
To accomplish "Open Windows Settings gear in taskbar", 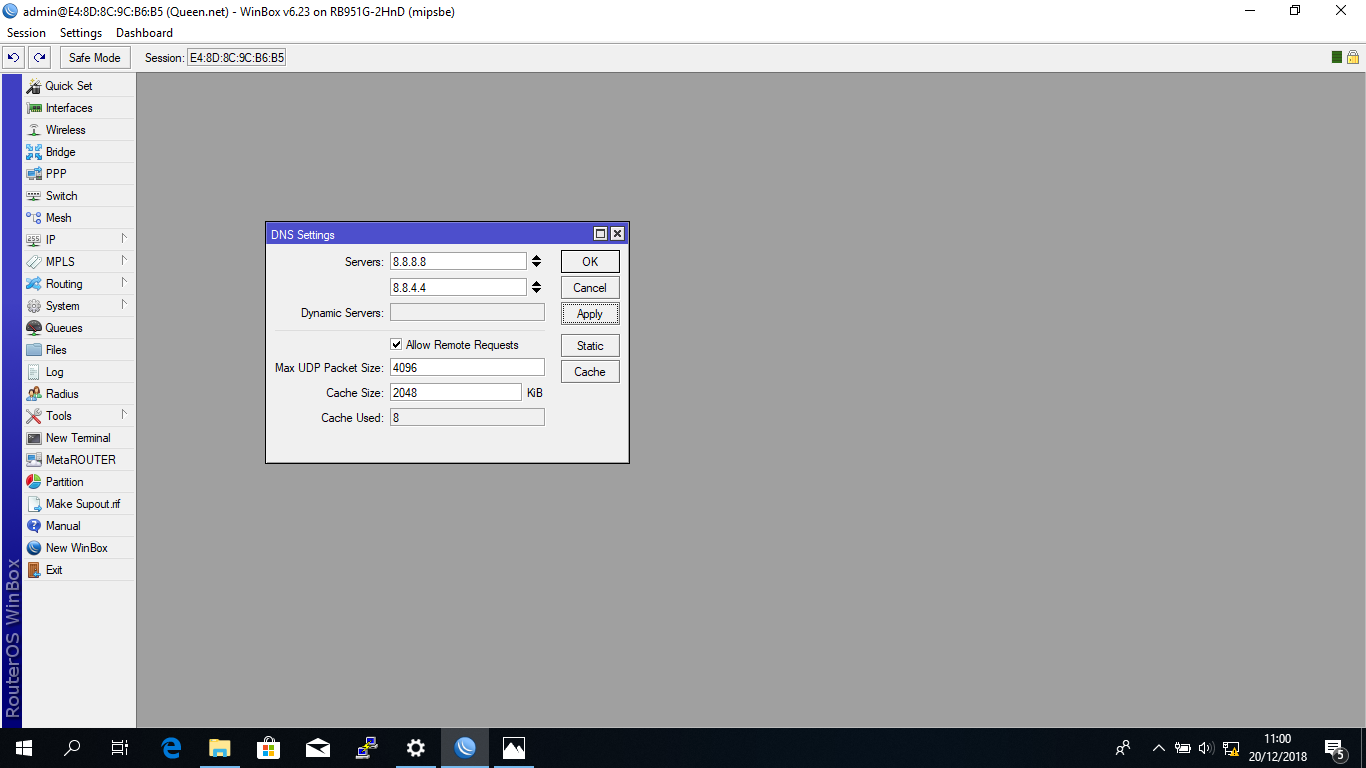I will click(416, 747).
